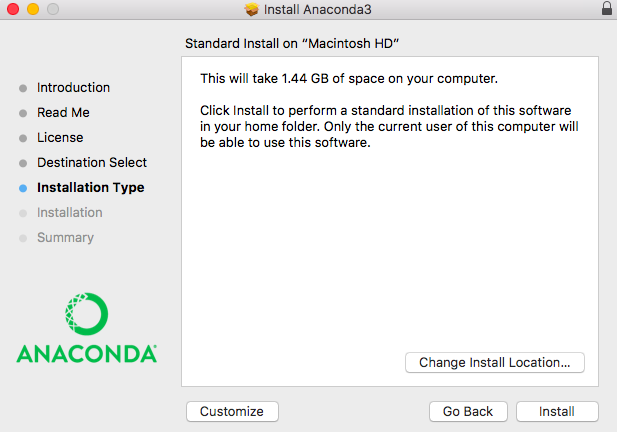Viewport: 617px width, 432px height.
Task: Select the Introduction step label
Action: point(73,88)
